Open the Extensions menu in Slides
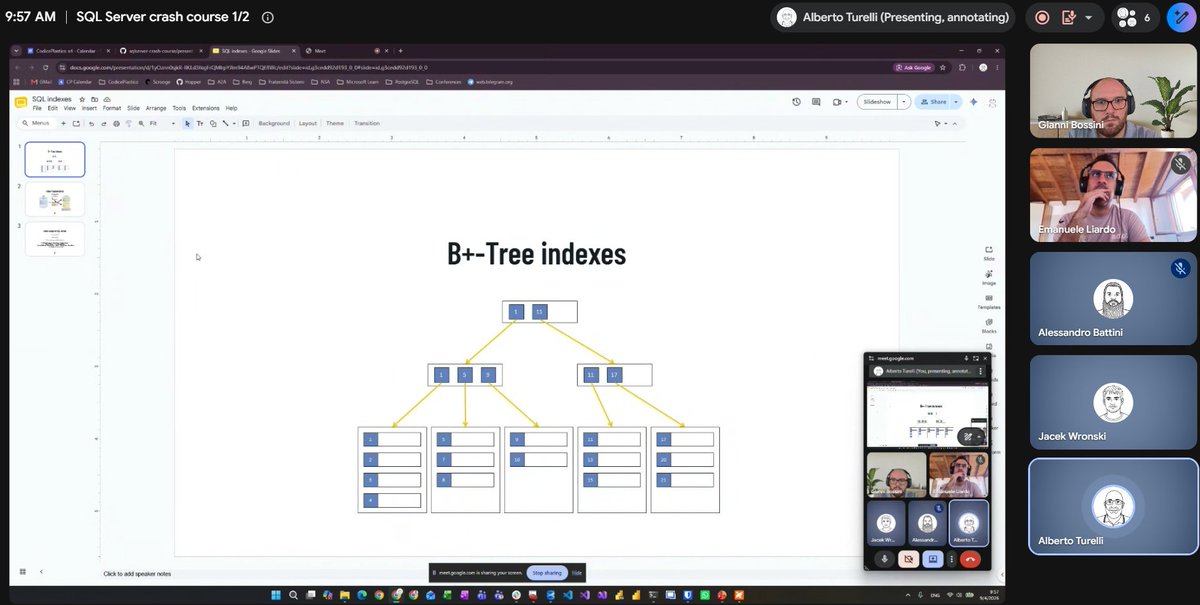 [206, 108]
